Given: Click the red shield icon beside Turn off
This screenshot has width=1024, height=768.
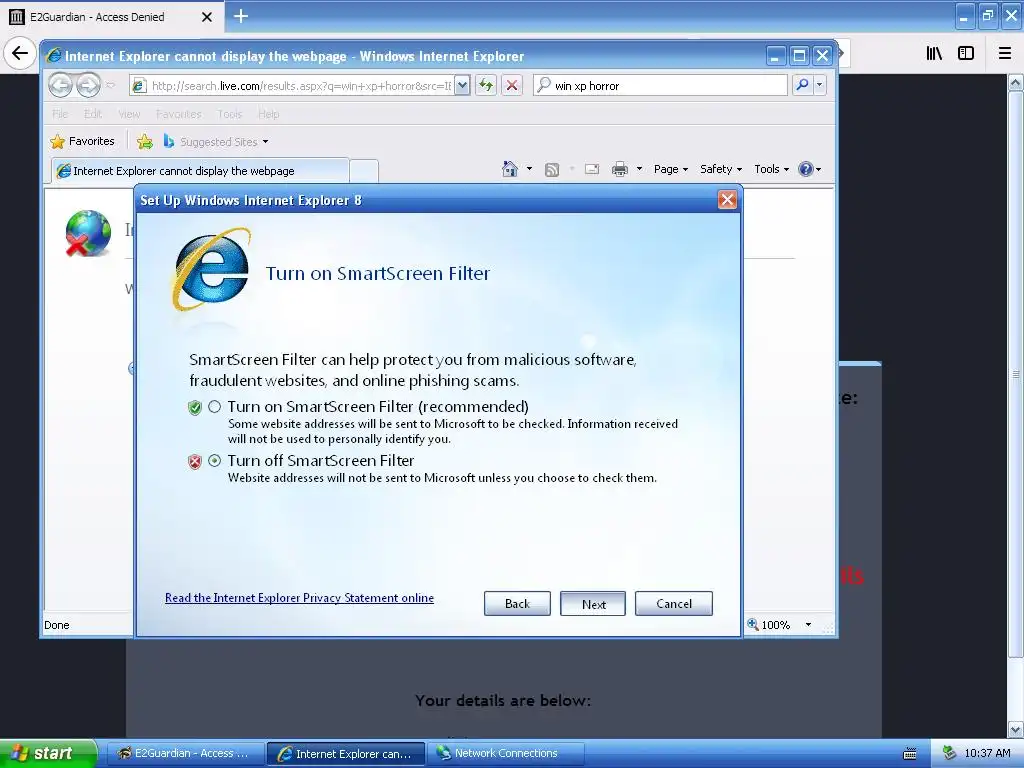Looking at the screenshot, I should click(195, 462).
